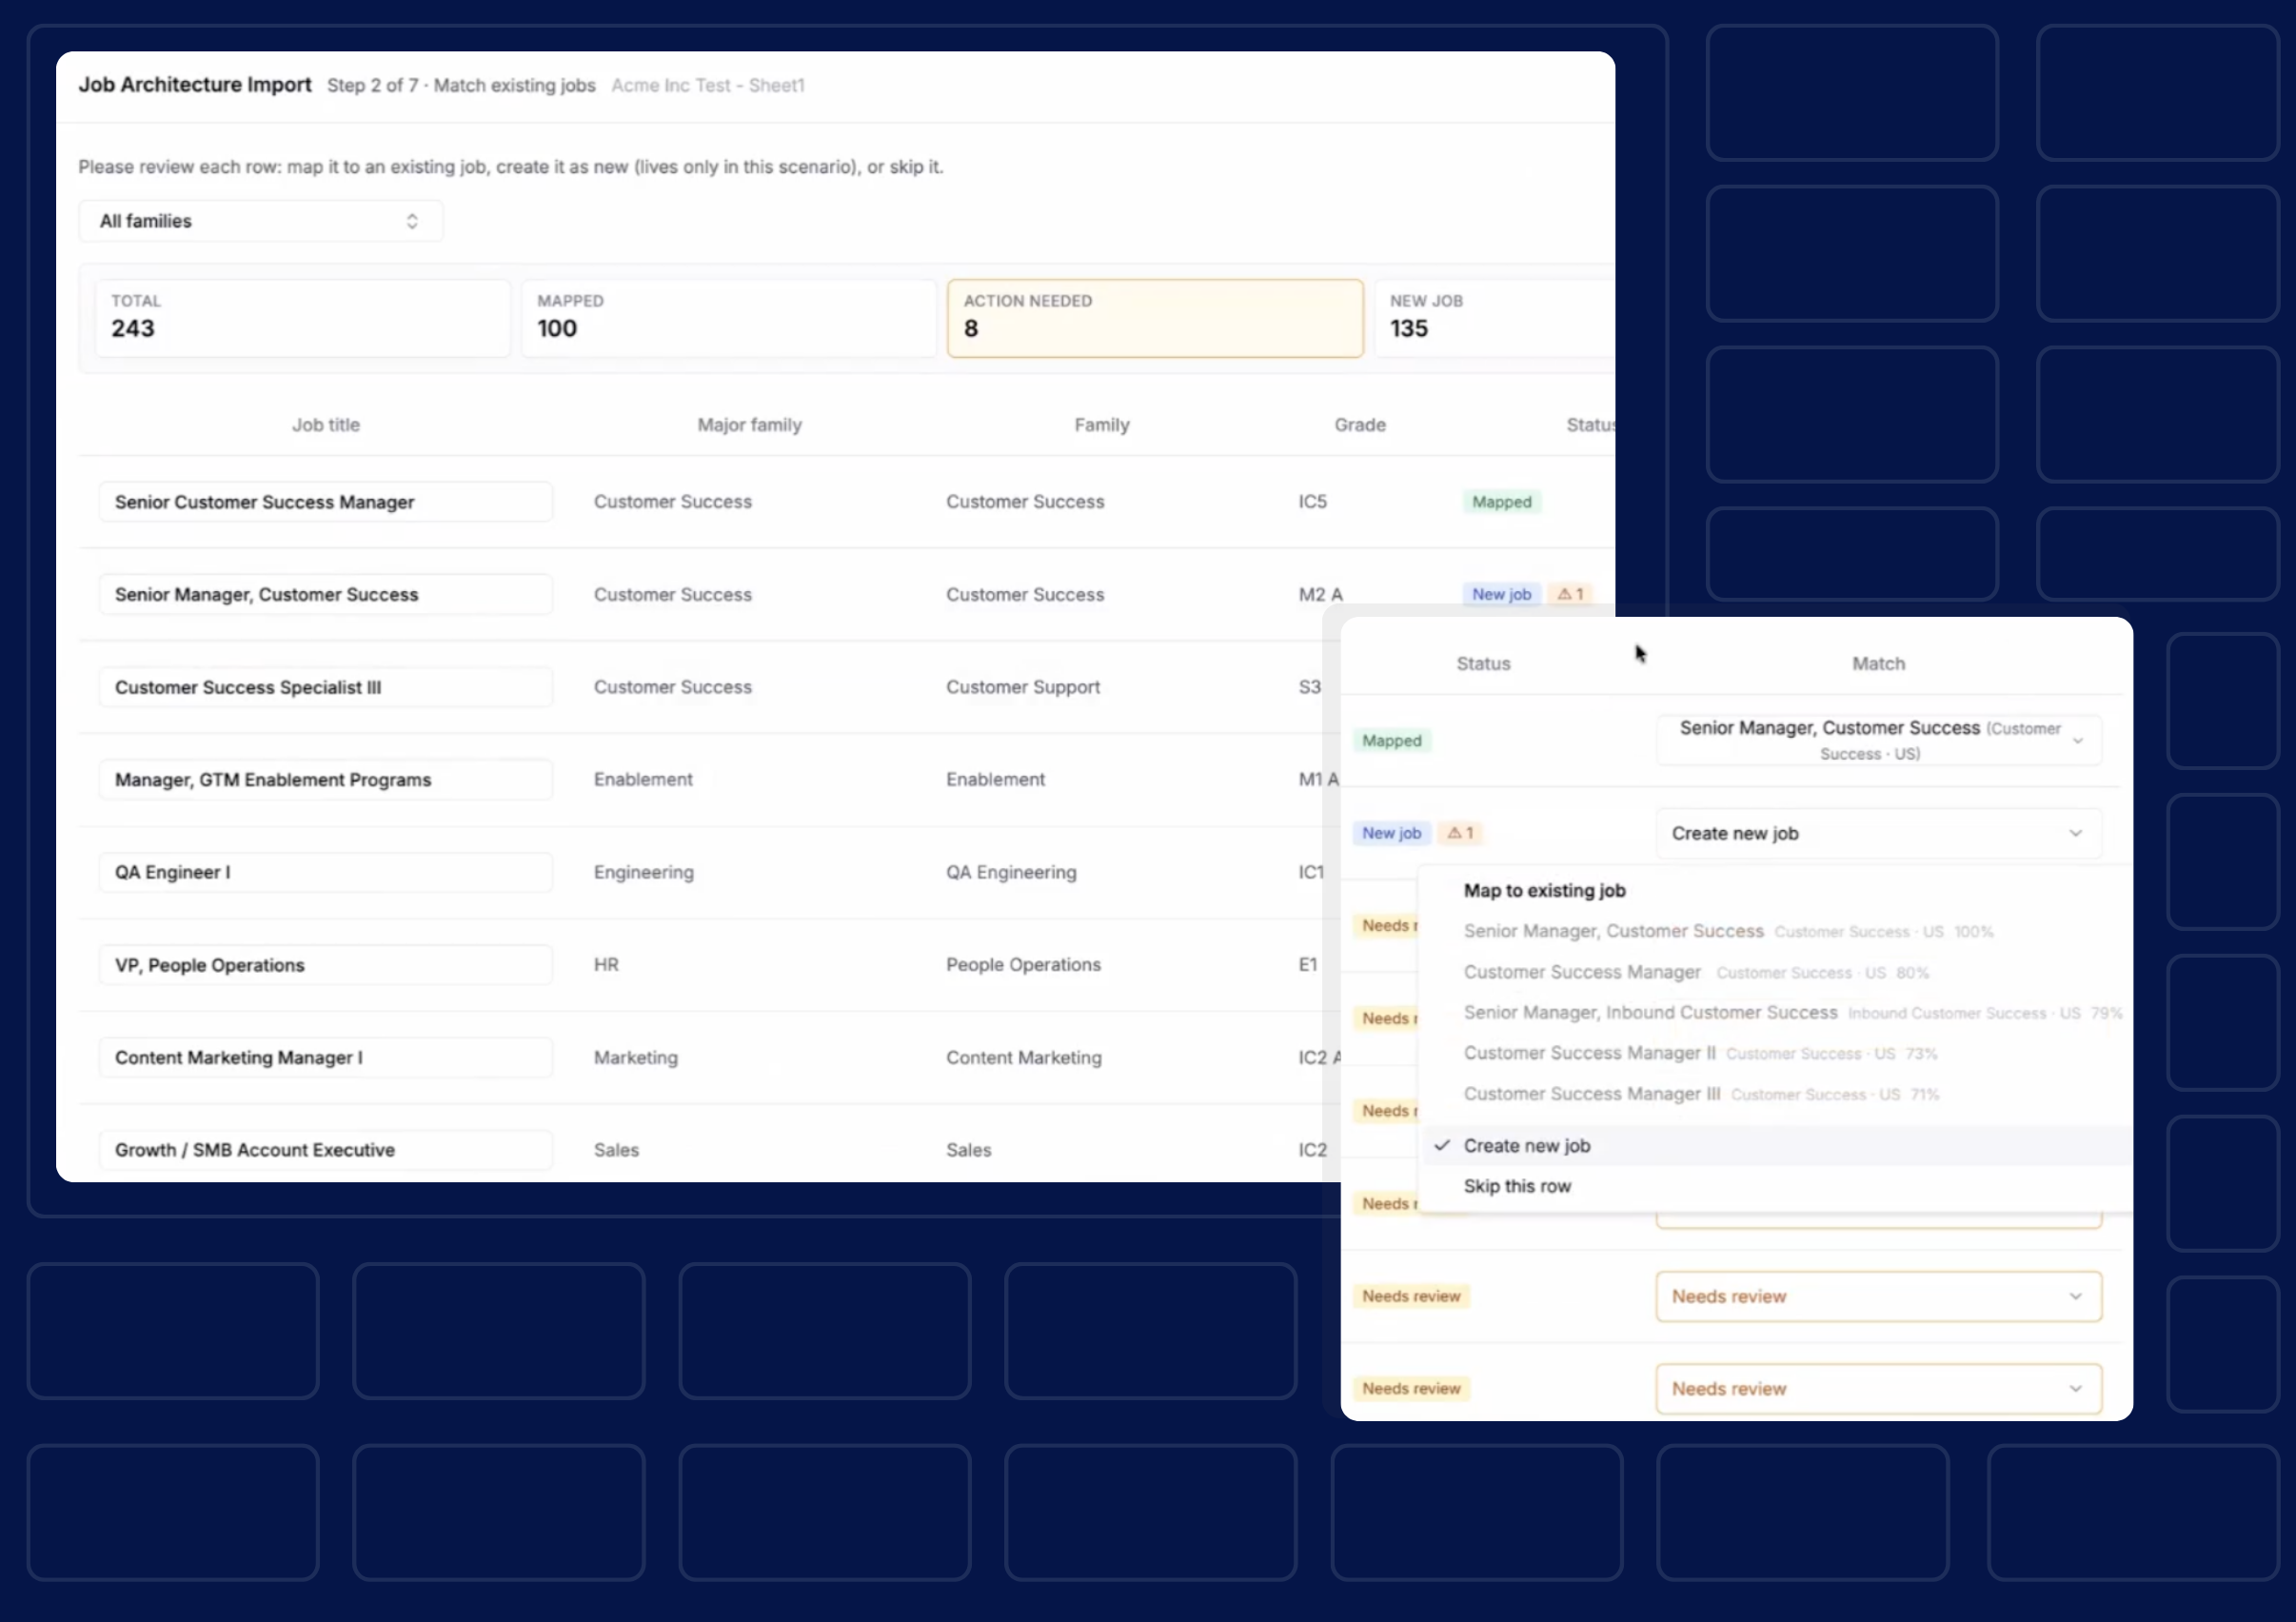Viewport: 2296px width, 1622px height.
Task: Click Major family column header
Action: tap(750, 425)
